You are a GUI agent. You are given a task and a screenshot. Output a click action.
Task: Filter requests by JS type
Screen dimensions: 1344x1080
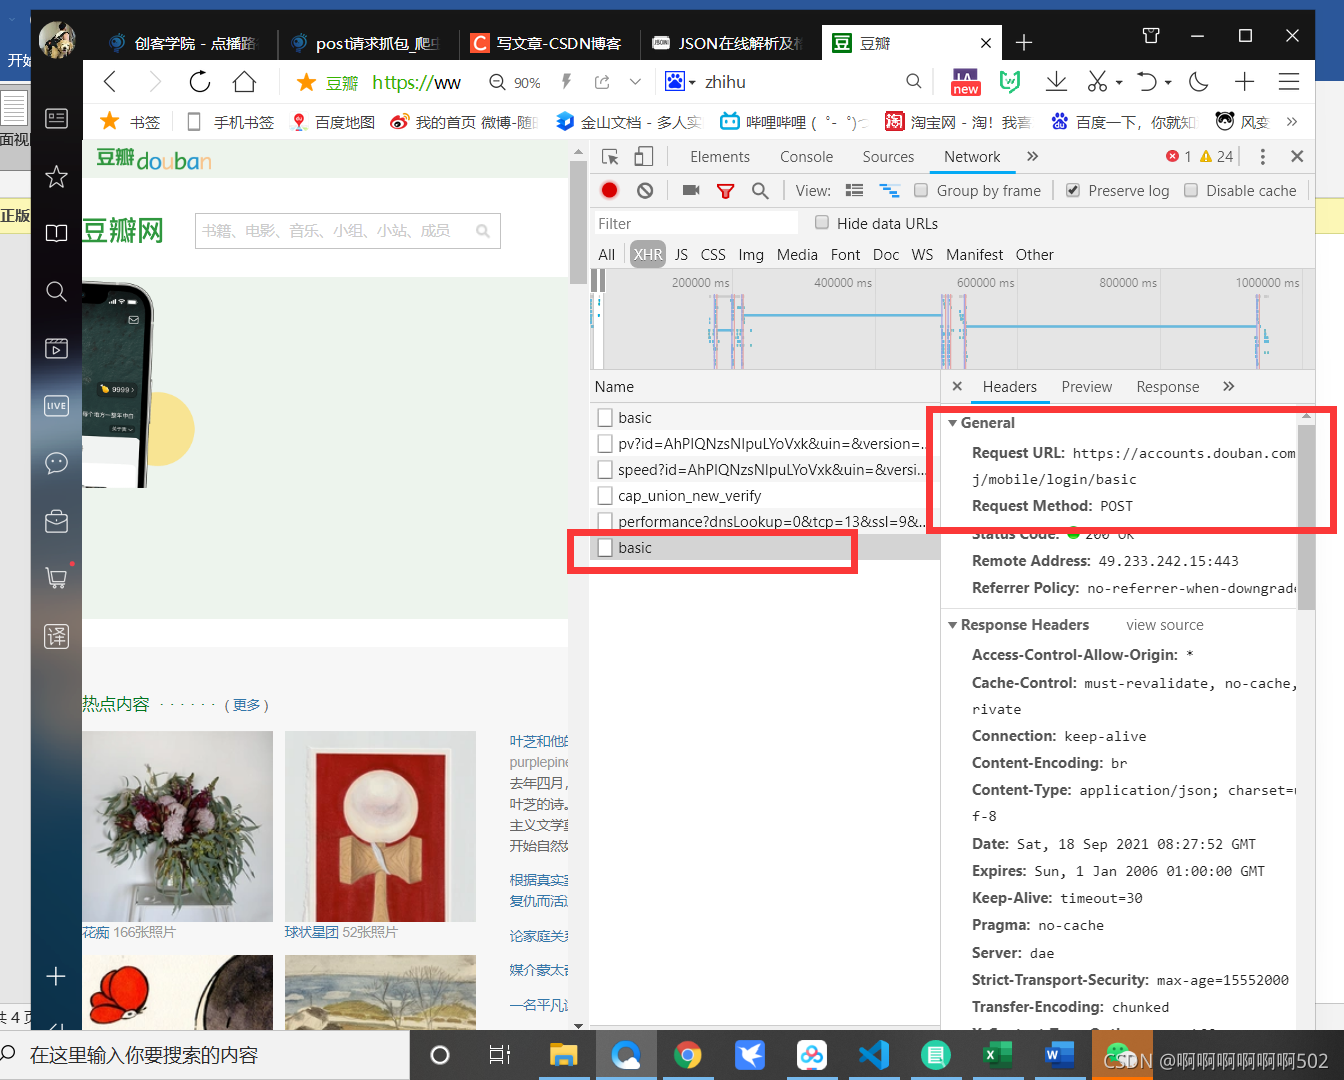[x=681, y=255]
